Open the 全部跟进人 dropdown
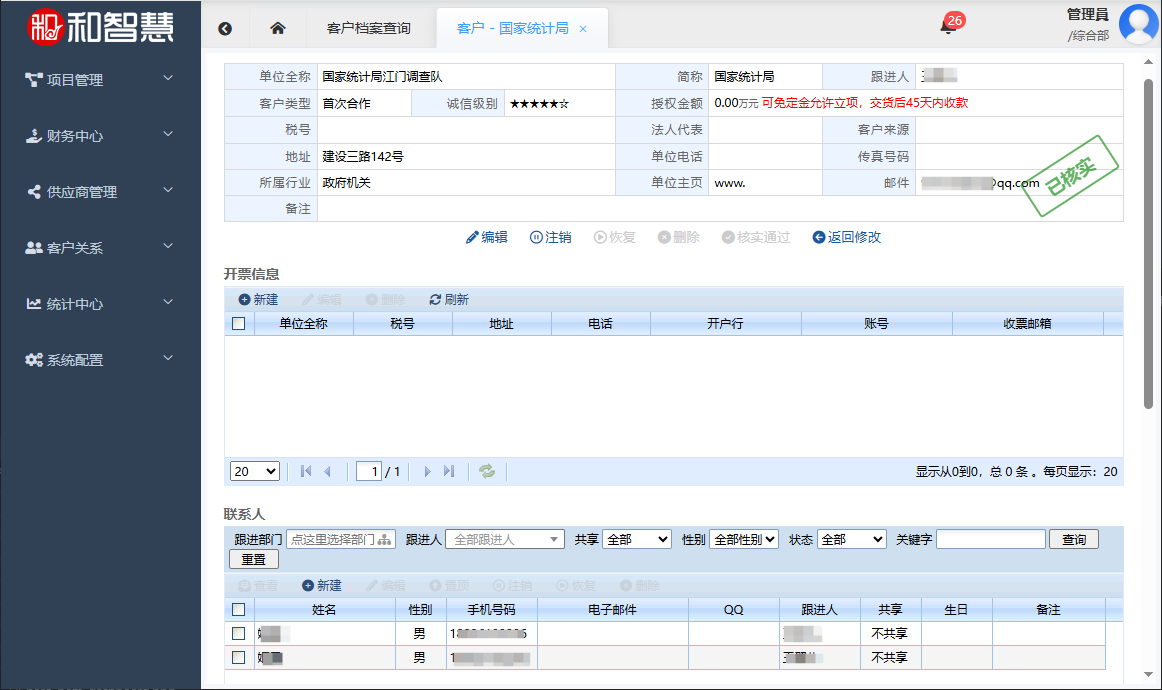 tap(505, 540)
